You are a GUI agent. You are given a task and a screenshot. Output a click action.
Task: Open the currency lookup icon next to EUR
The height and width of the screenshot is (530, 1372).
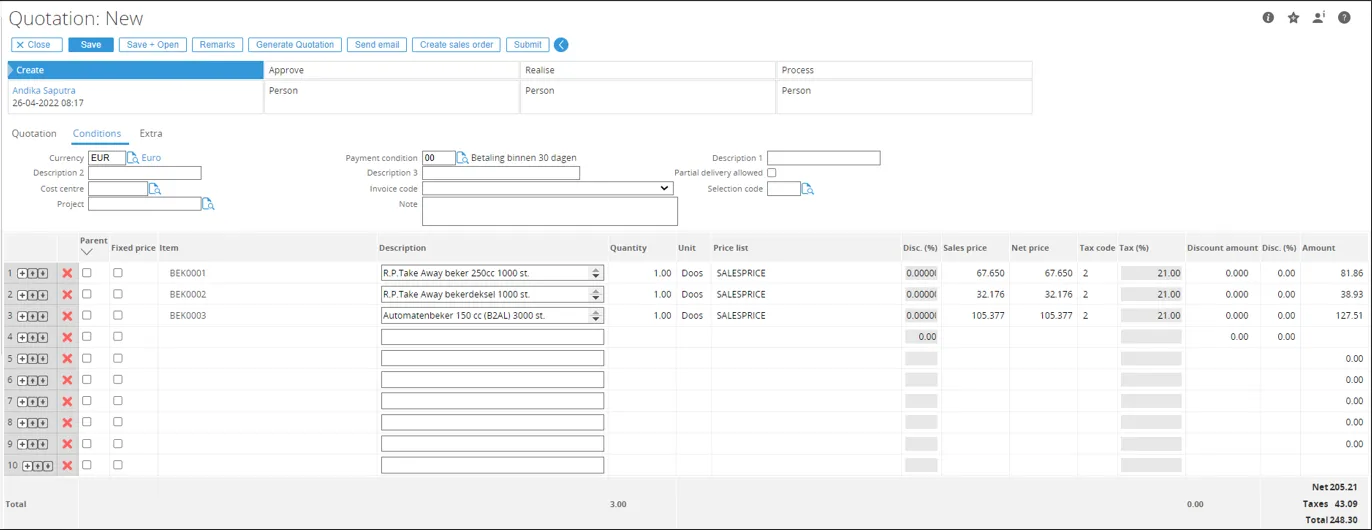[133, 158]
